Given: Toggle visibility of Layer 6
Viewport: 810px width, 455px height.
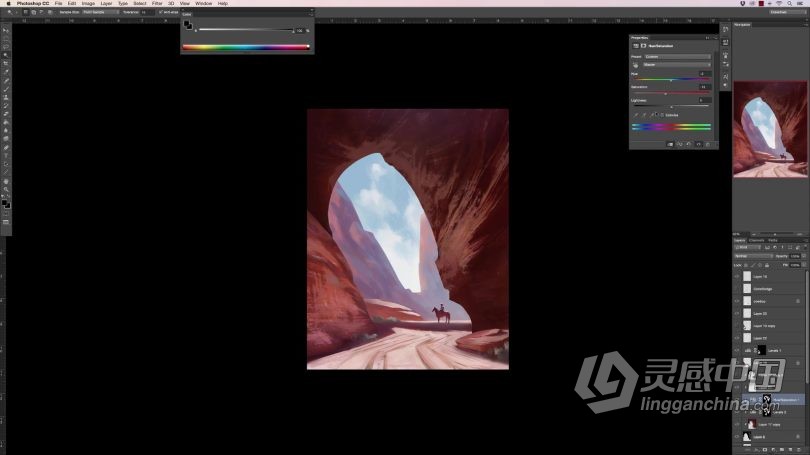Looking at the screenshot, I should pyautogui.click(x=737, y=437).
